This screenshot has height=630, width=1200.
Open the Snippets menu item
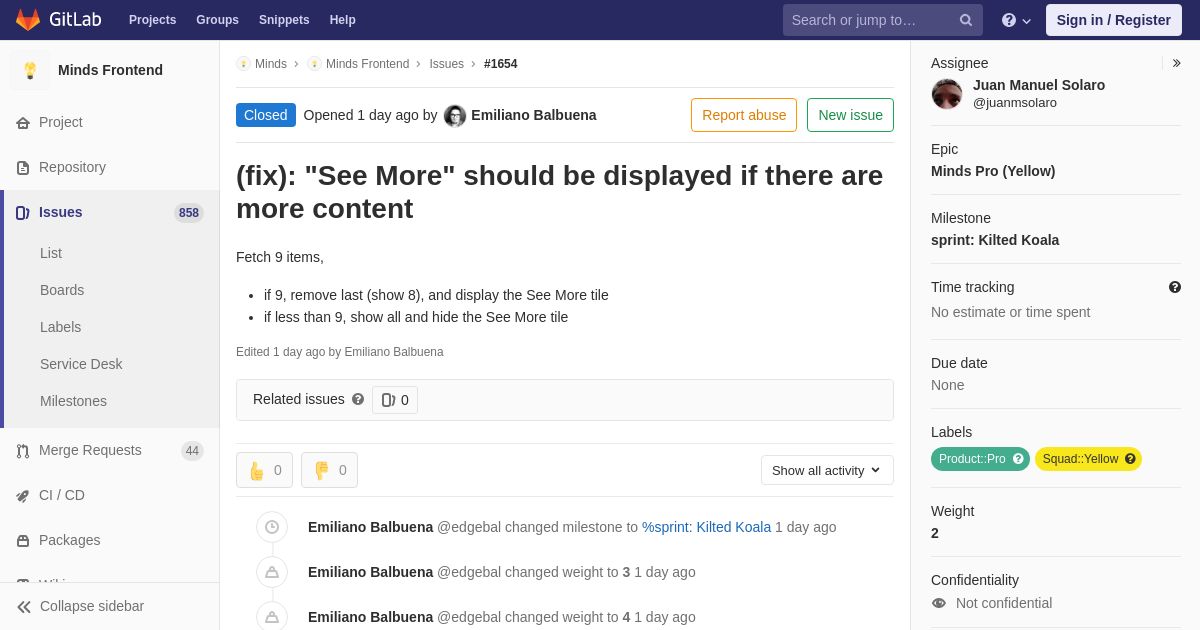click(x=284, y=20)
